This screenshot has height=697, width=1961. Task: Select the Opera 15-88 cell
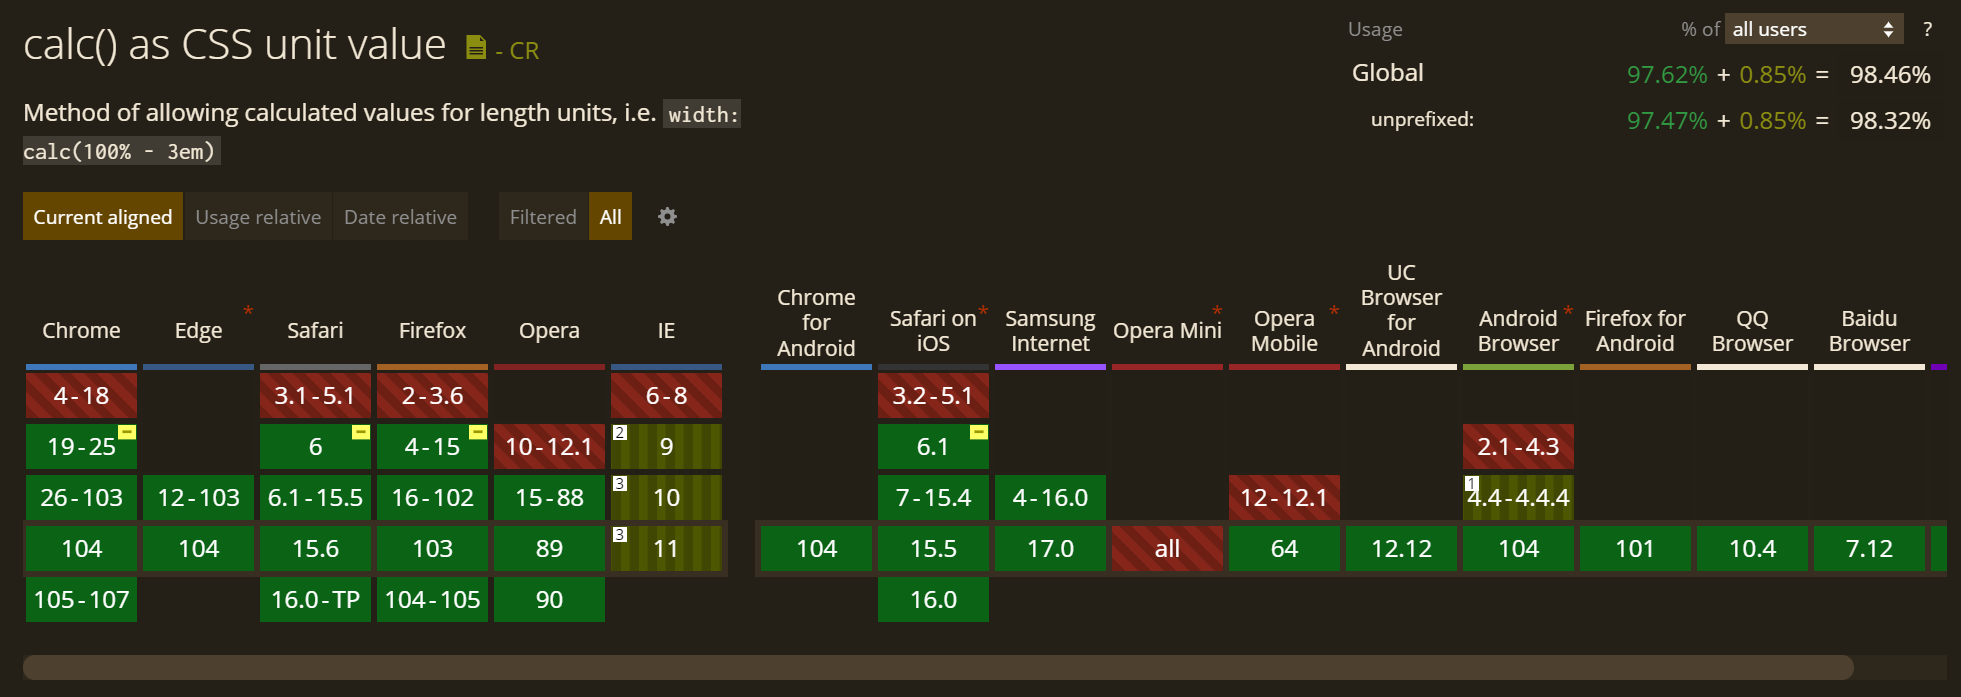tap(549, 497)
